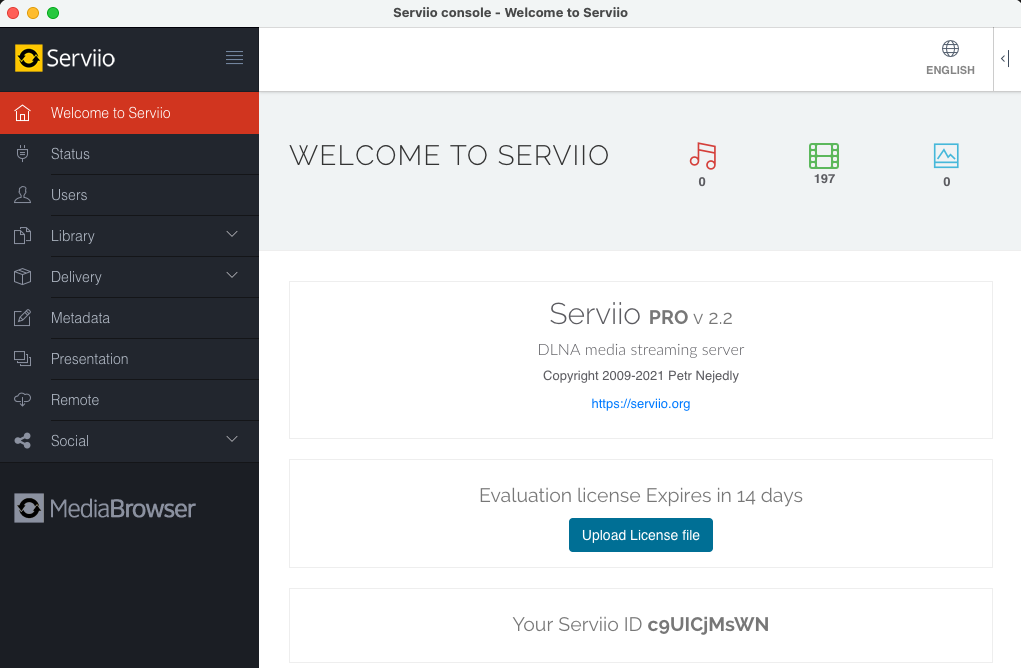Minimize the Serviio console window
The height and width of the screenshot is (668, 1021).
(x=33, y=13)
